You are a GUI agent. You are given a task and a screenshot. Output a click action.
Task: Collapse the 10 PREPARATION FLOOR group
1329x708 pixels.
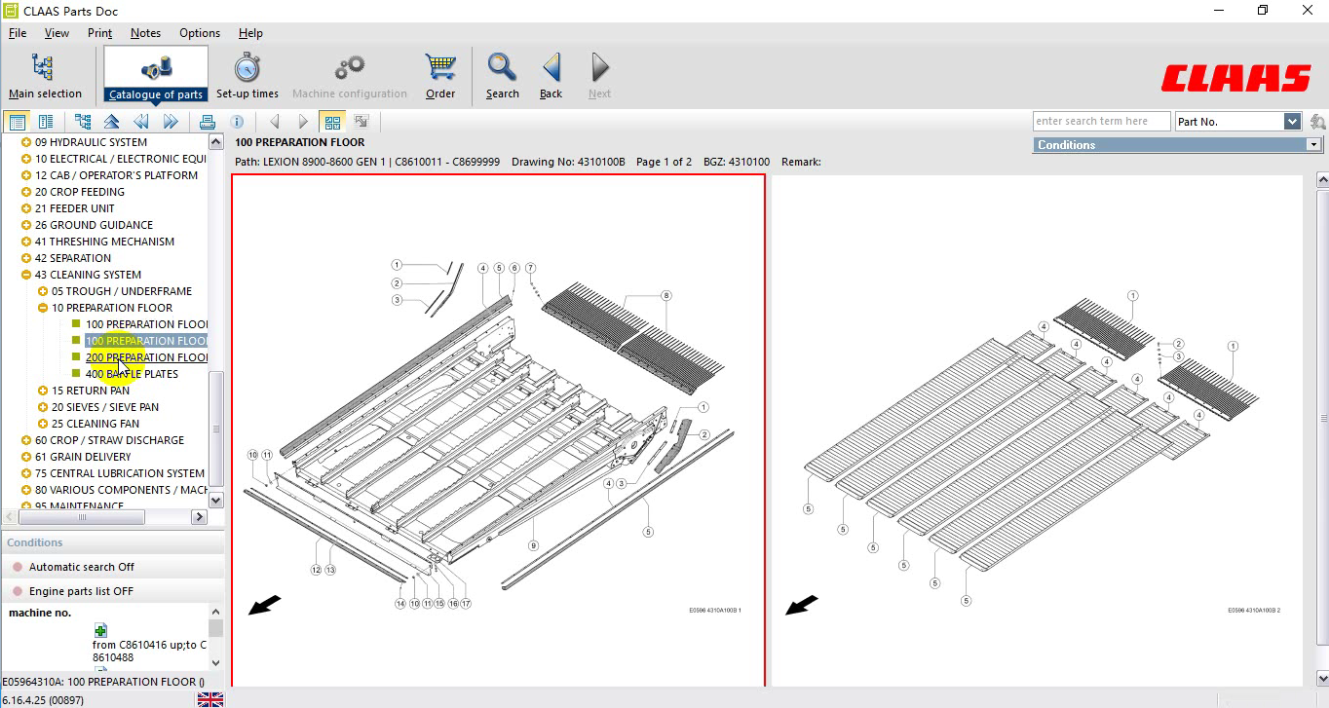click(x=43, y=308)
